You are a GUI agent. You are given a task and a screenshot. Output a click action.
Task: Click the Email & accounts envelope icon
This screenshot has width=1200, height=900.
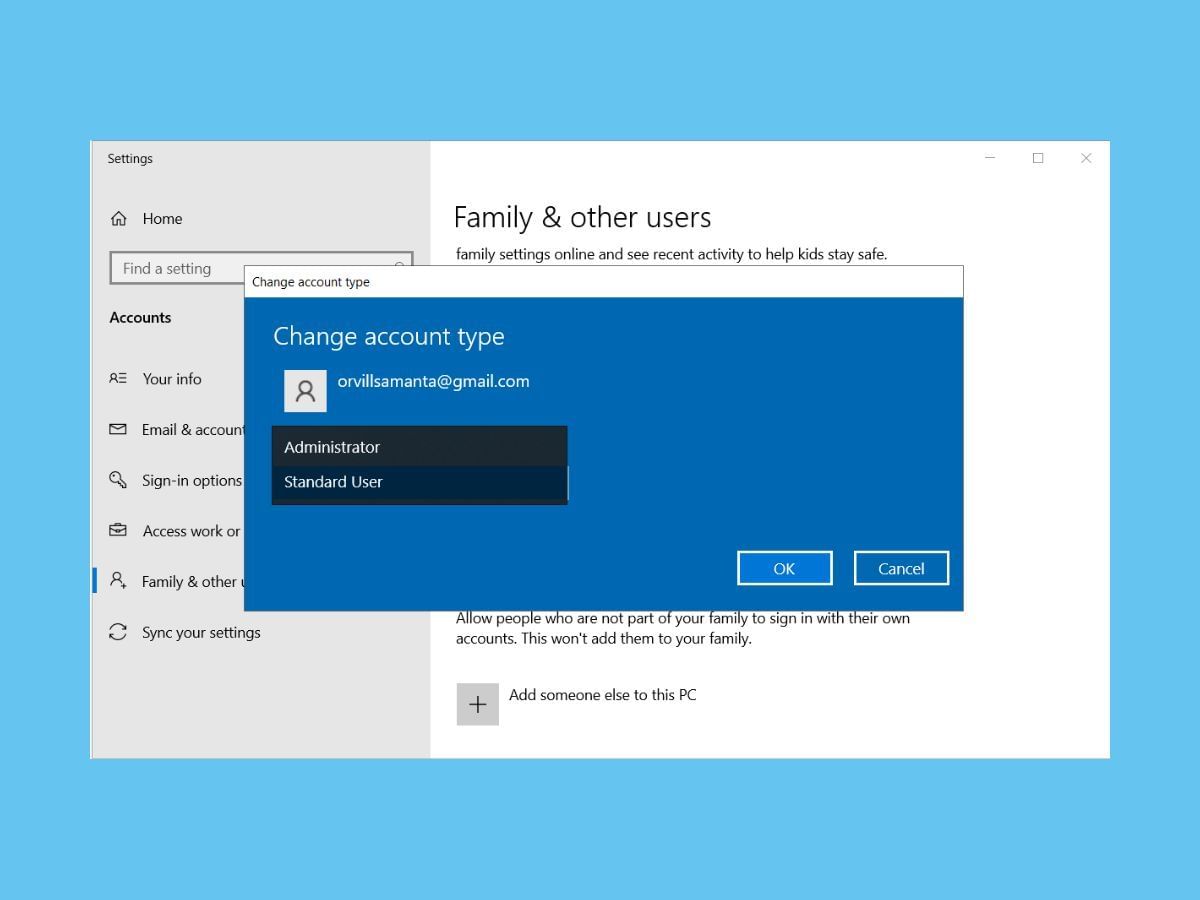pos(119,429)
